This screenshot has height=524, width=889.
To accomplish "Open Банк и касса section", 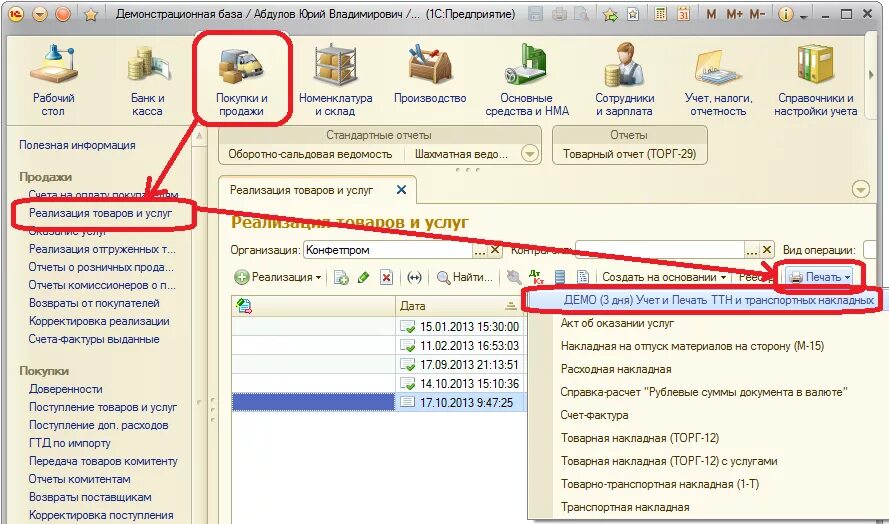I will [x=147, y=79].
